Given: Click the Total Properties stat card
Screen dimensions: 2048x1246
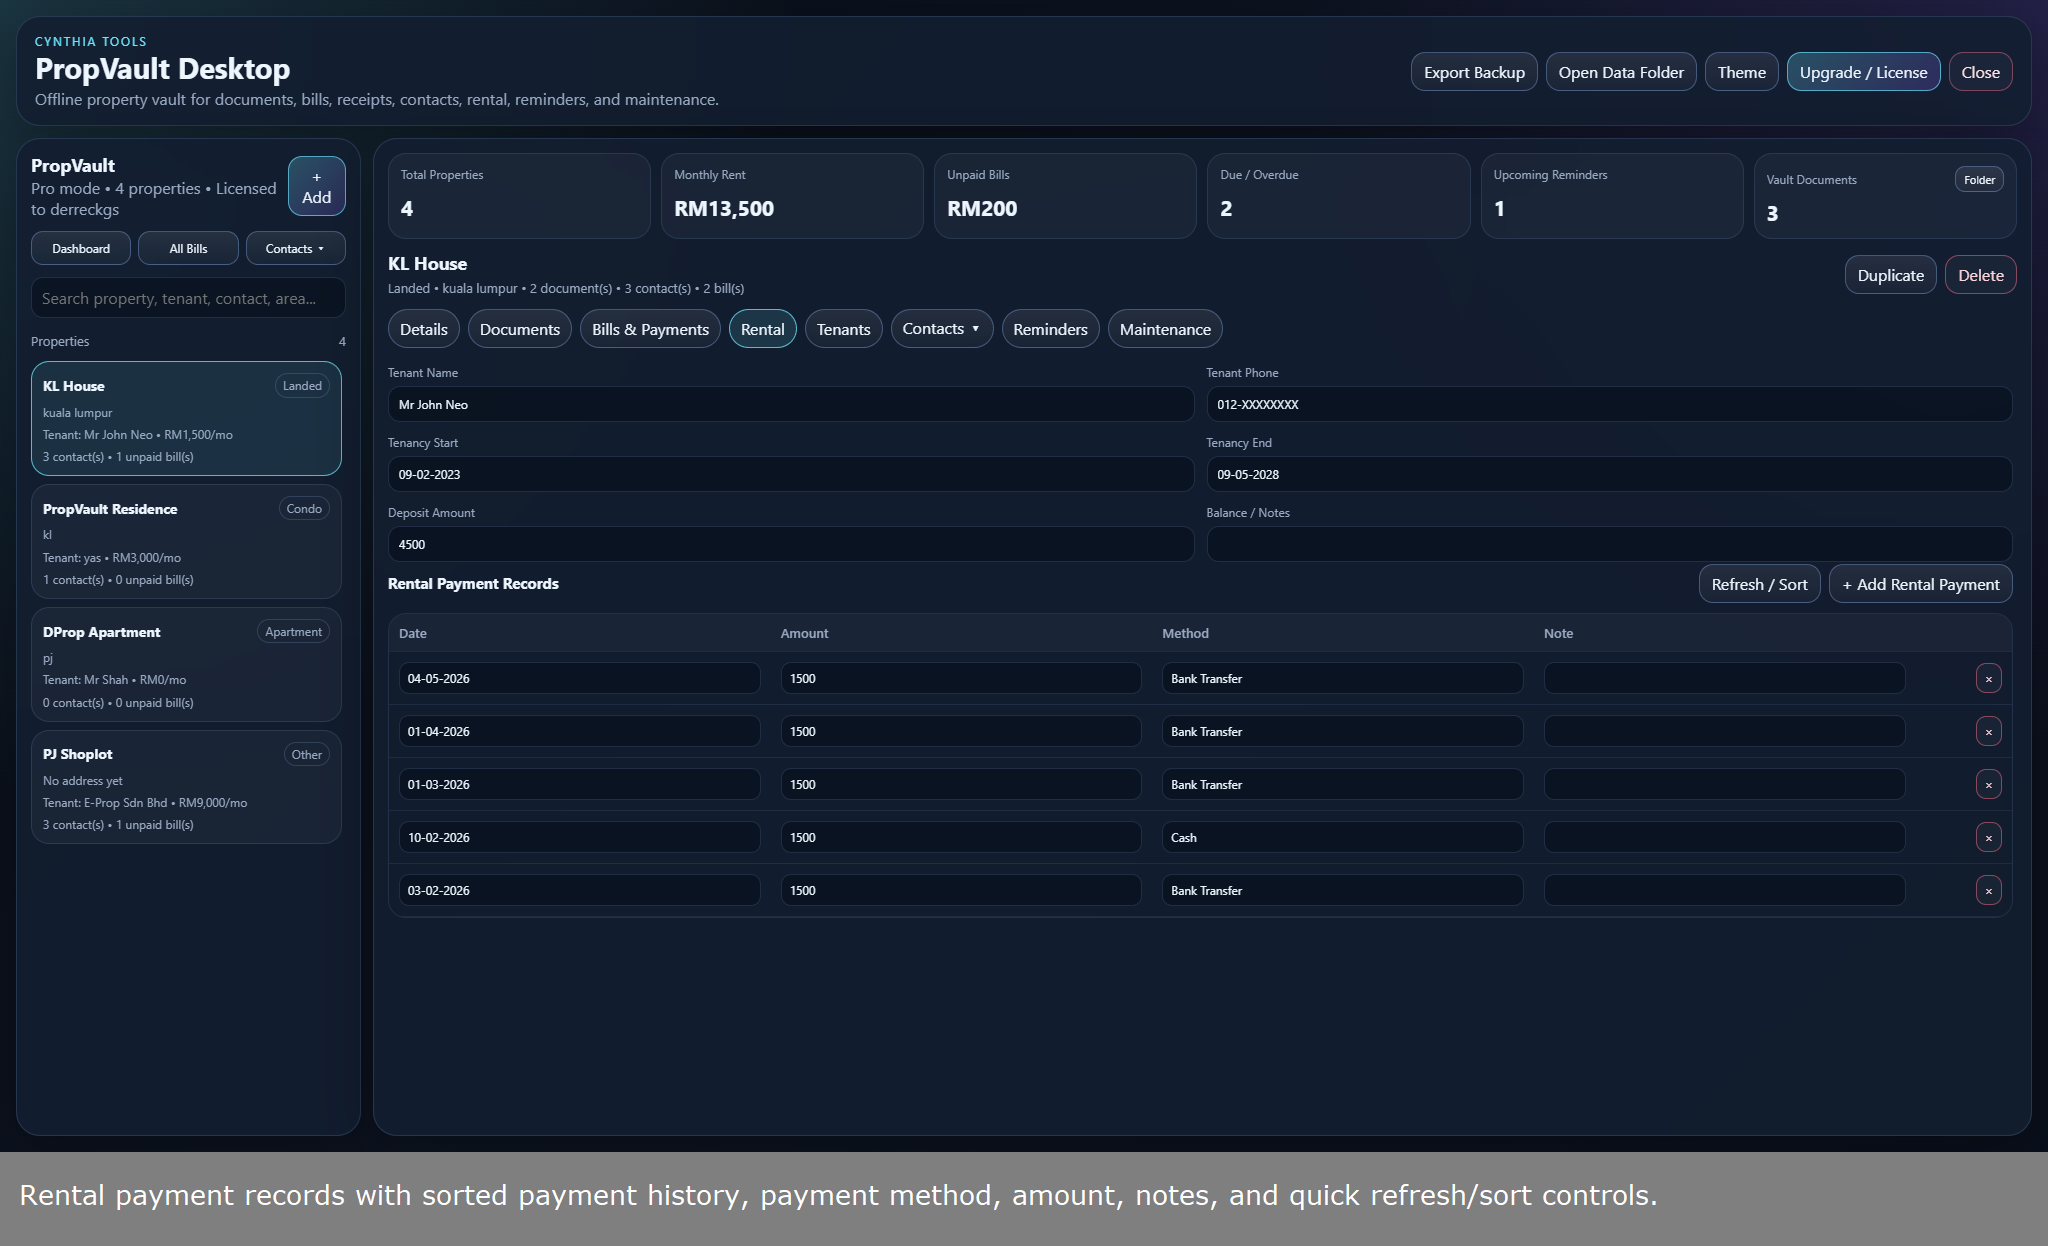Looking at the screenshot, I should click(x=518, y=196).
